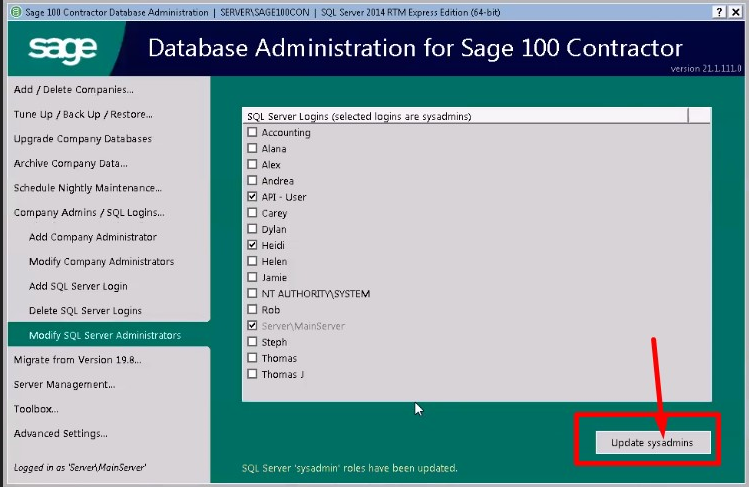The image size is (749, 487).
Task: Check the Accounting login checkbox
Action: point(252,132)
